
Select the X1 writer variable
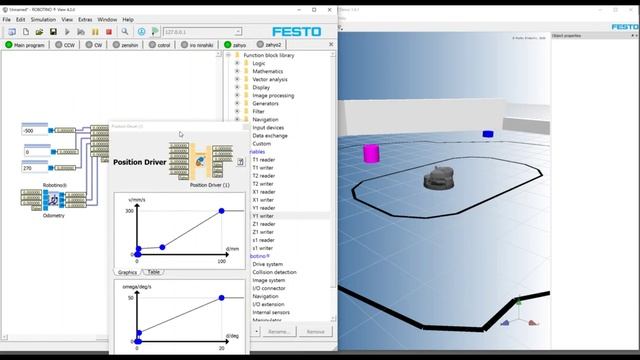coord(263,200)
